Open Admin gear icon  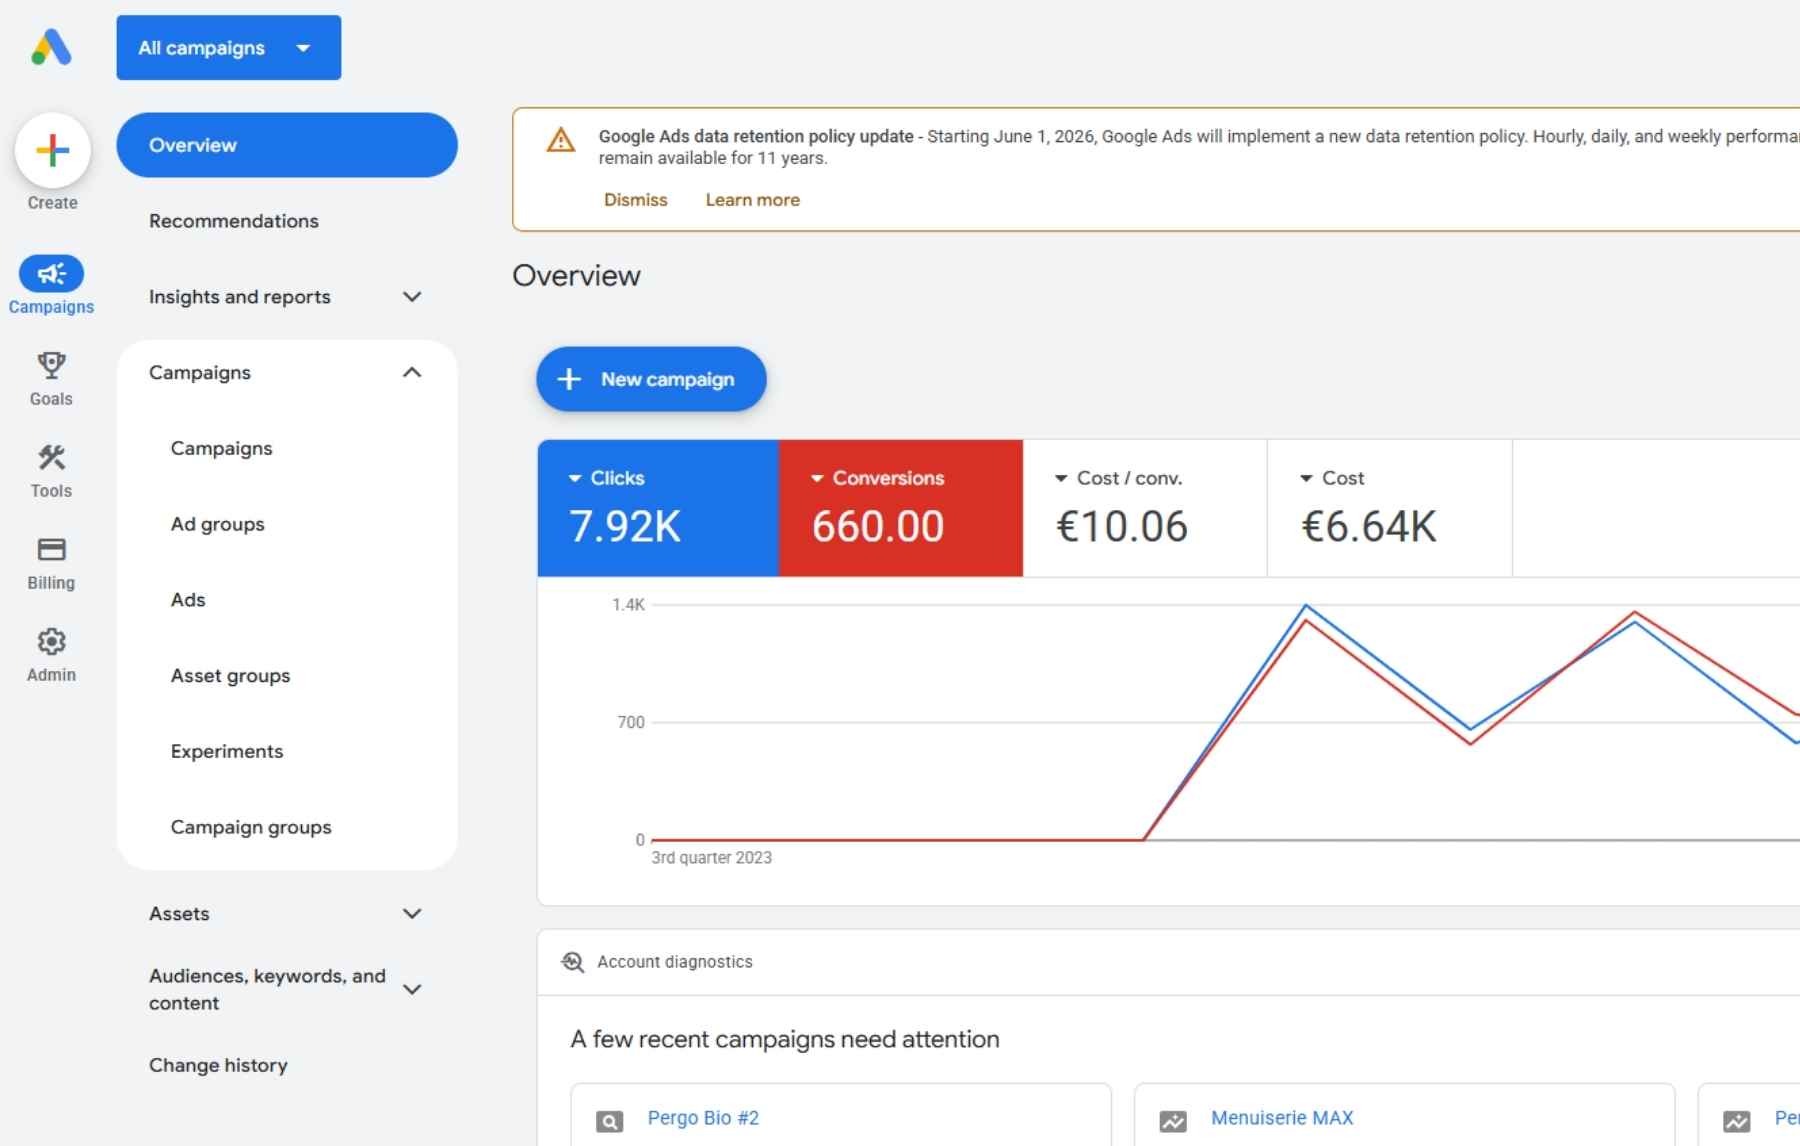tap(51, 641)
